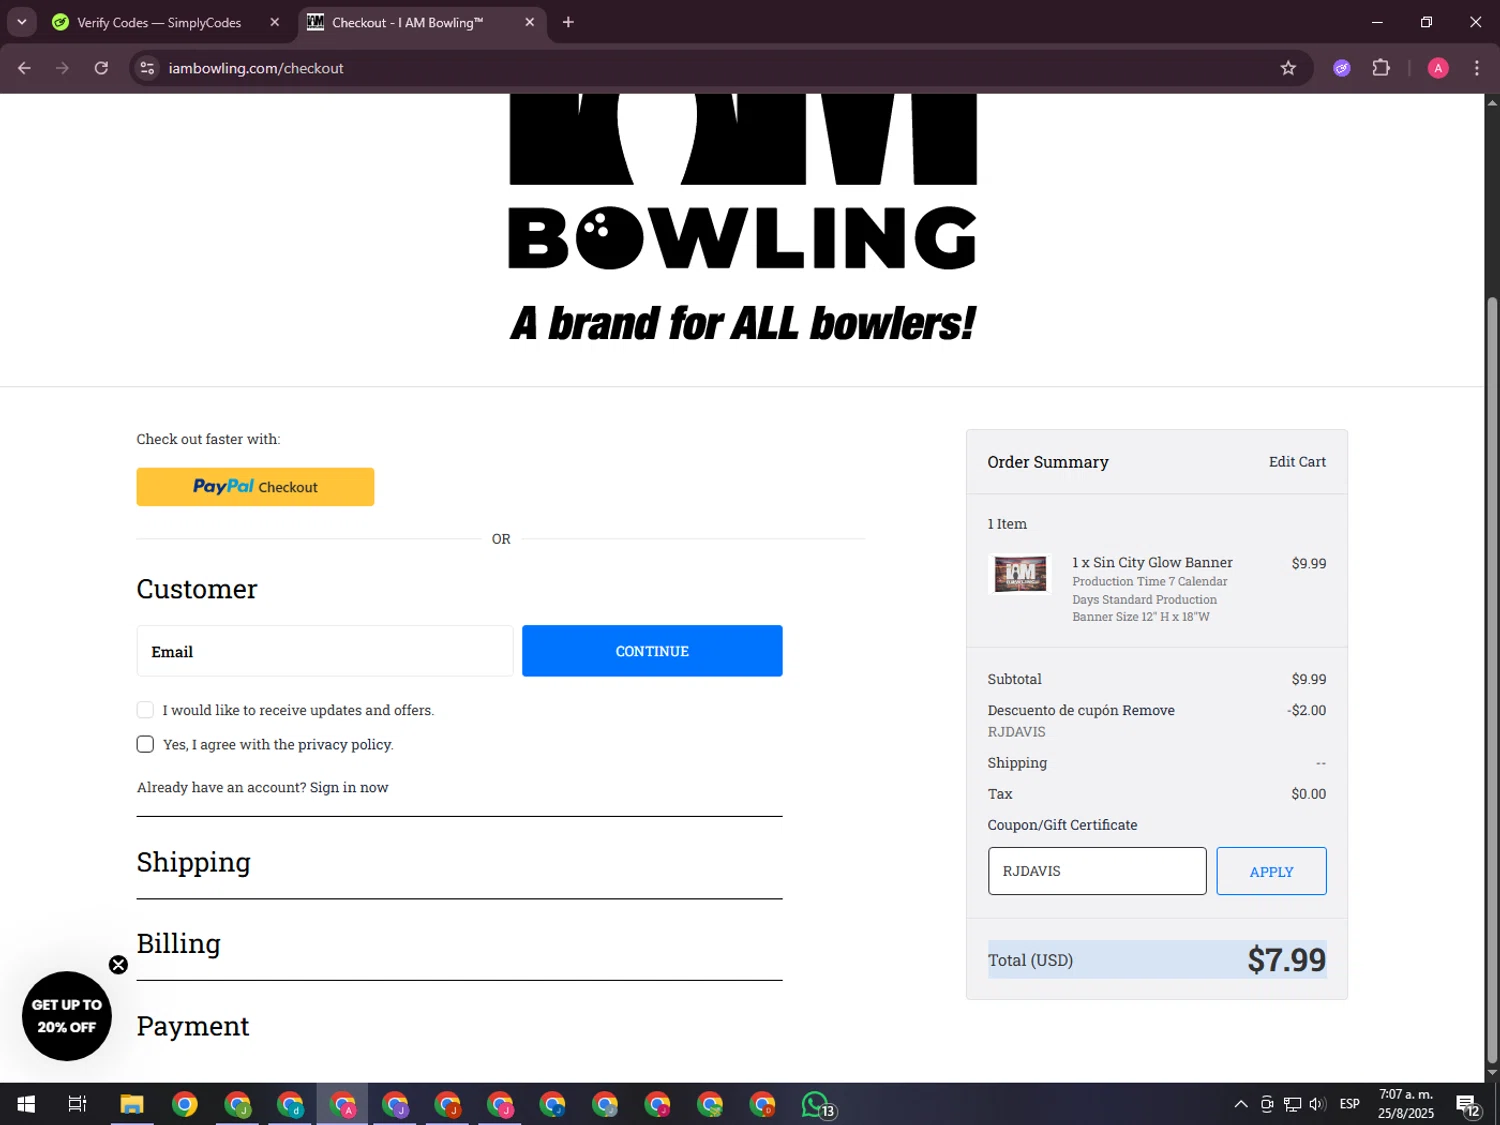
Task: Click the page vertical scrollbar
Action: [x=1492, y=680]
